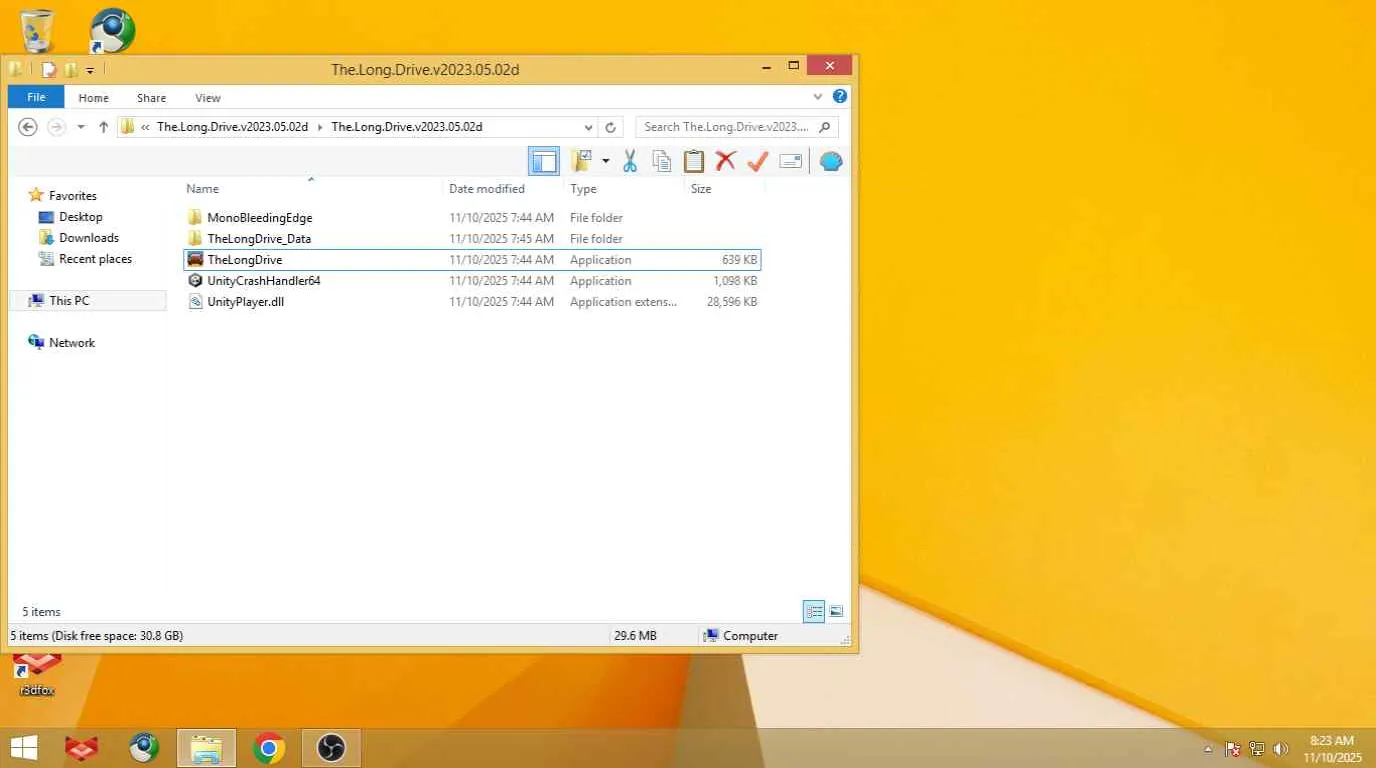Switch to the View ribbon tab
This screenshot has height=768, width=1376.
click(208, 98)
